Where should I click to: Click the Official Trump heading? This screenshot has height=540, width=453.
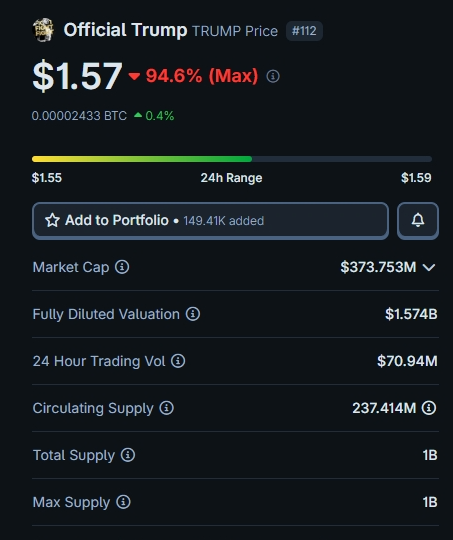point(125,30)
